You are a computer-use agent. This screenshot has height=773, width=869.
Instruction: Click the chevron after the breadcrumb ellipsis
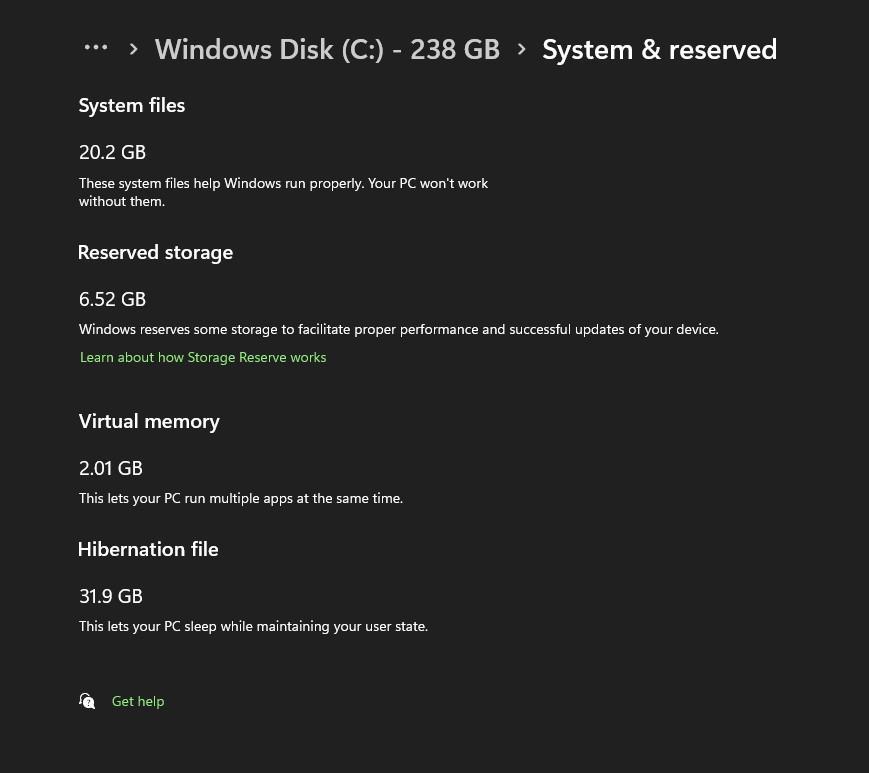click(134, 49)
